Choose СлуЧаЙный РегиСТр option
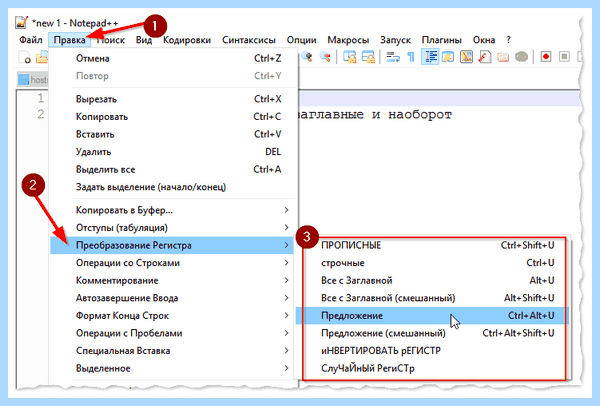Screen dimensions: 600x406 [x=434, y=368]
